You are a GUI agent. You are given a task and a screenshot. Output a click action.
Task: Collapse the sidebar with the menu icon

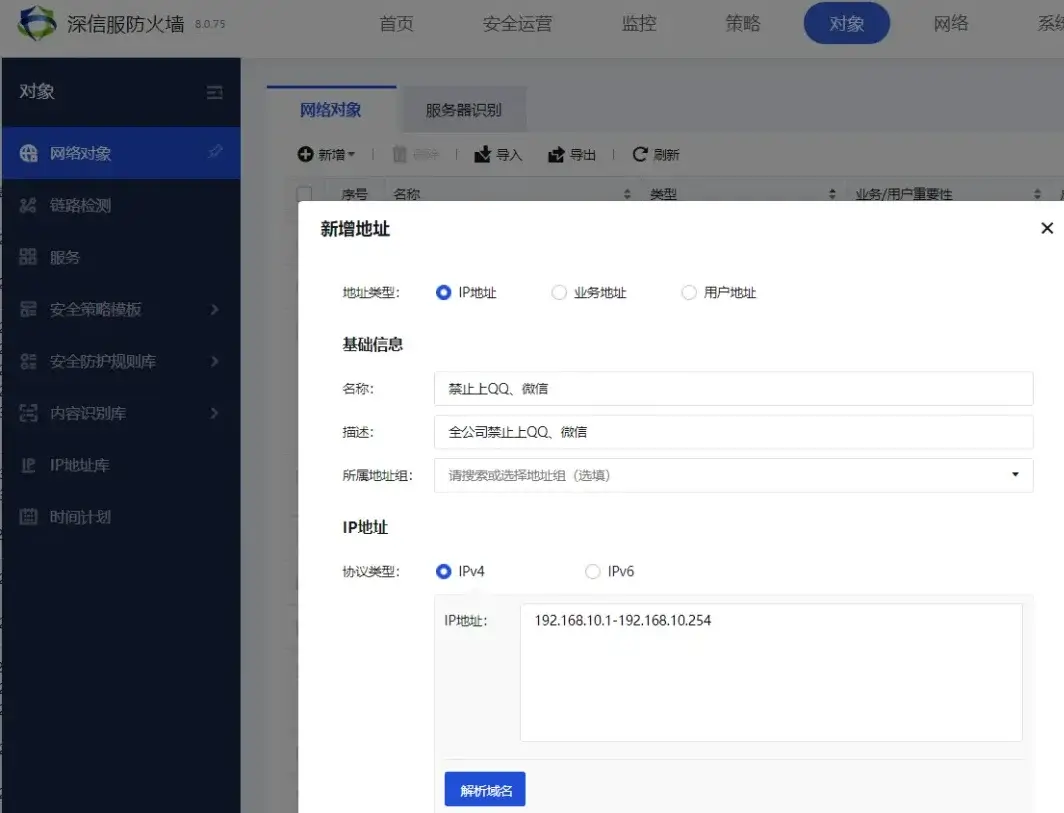coord(214,92)
